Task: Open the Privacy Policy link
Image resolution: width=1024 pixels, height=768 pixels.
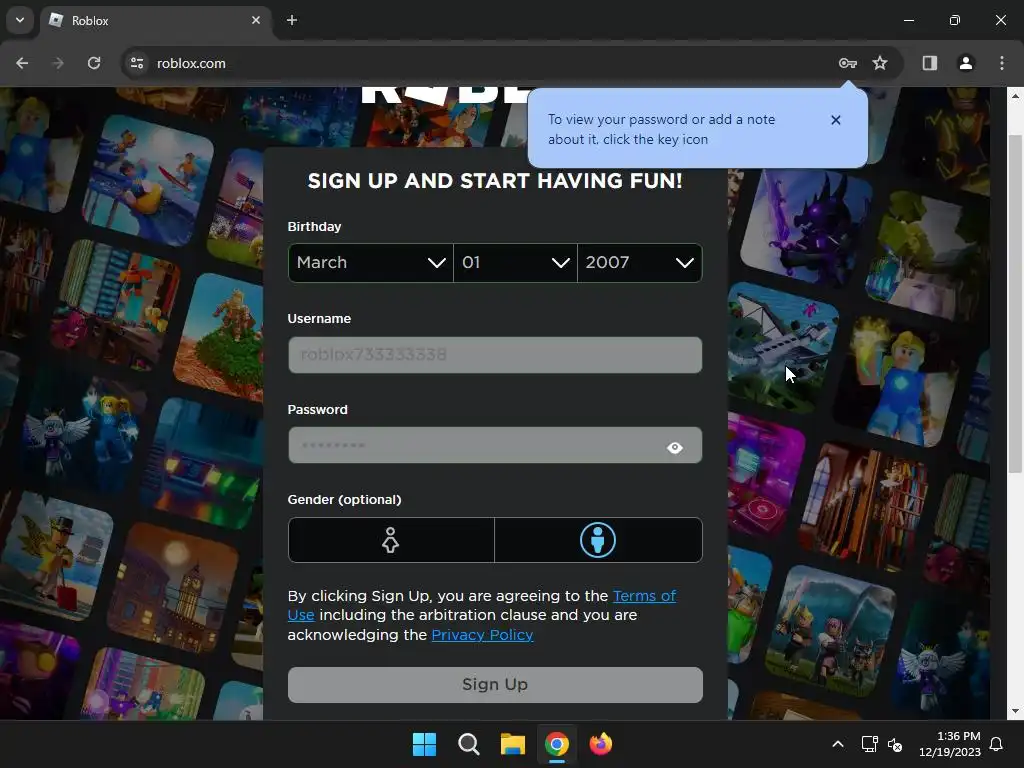Action: 483,635
